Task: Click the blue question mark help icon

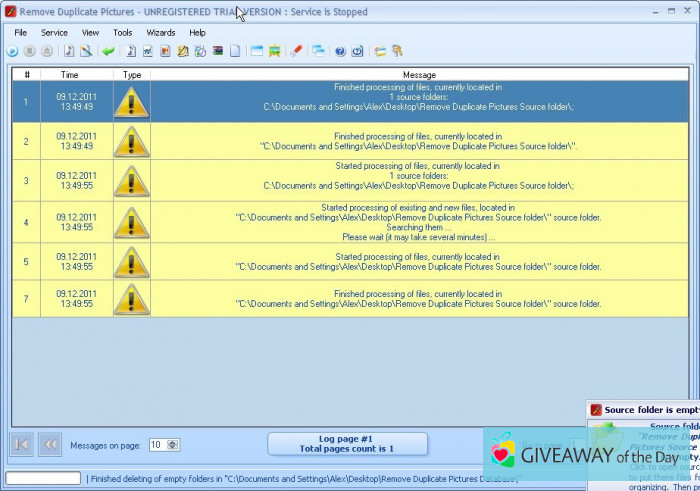Action: 340,51
